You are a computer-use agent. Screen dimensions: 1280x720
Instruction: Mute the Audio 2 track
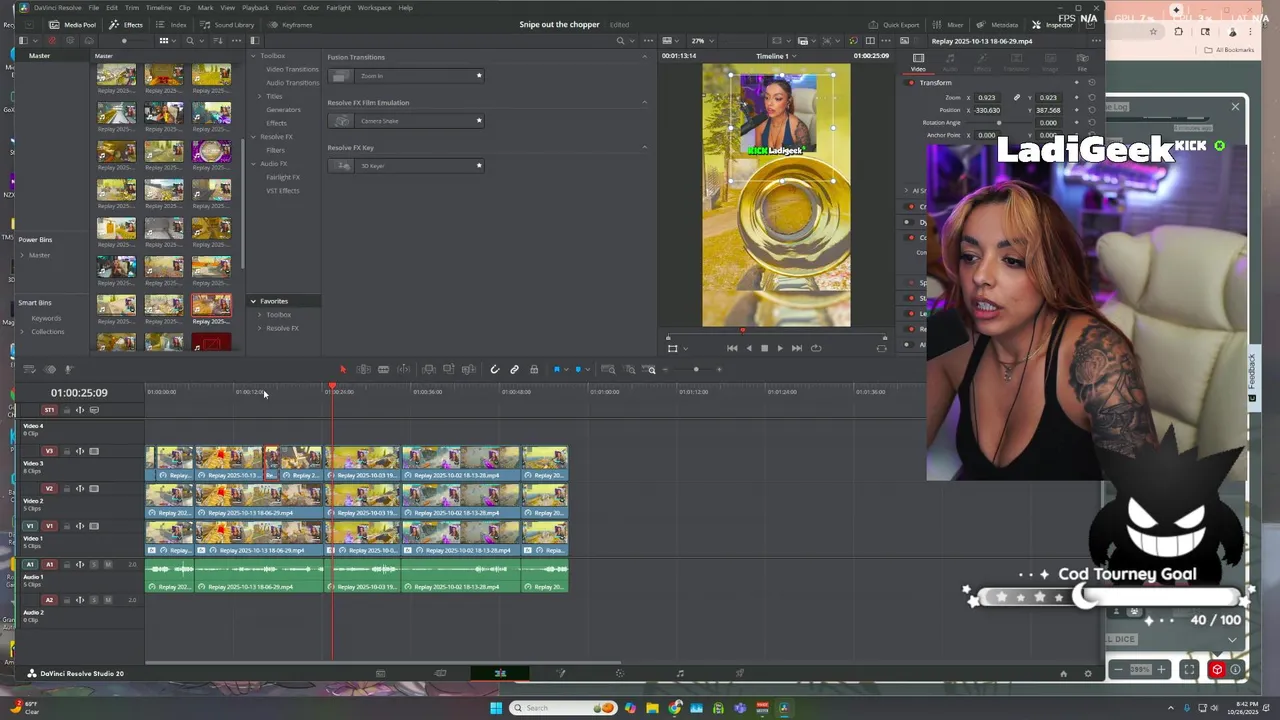point(108,600)
